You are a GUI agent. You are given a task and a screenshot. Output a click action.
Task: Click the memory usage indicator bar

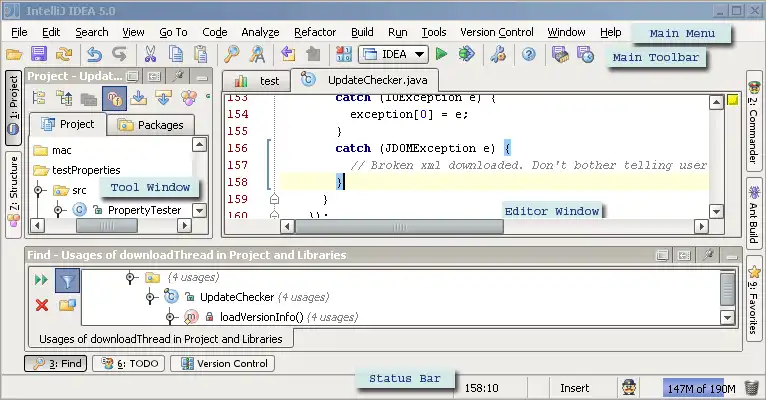point(701,388)
